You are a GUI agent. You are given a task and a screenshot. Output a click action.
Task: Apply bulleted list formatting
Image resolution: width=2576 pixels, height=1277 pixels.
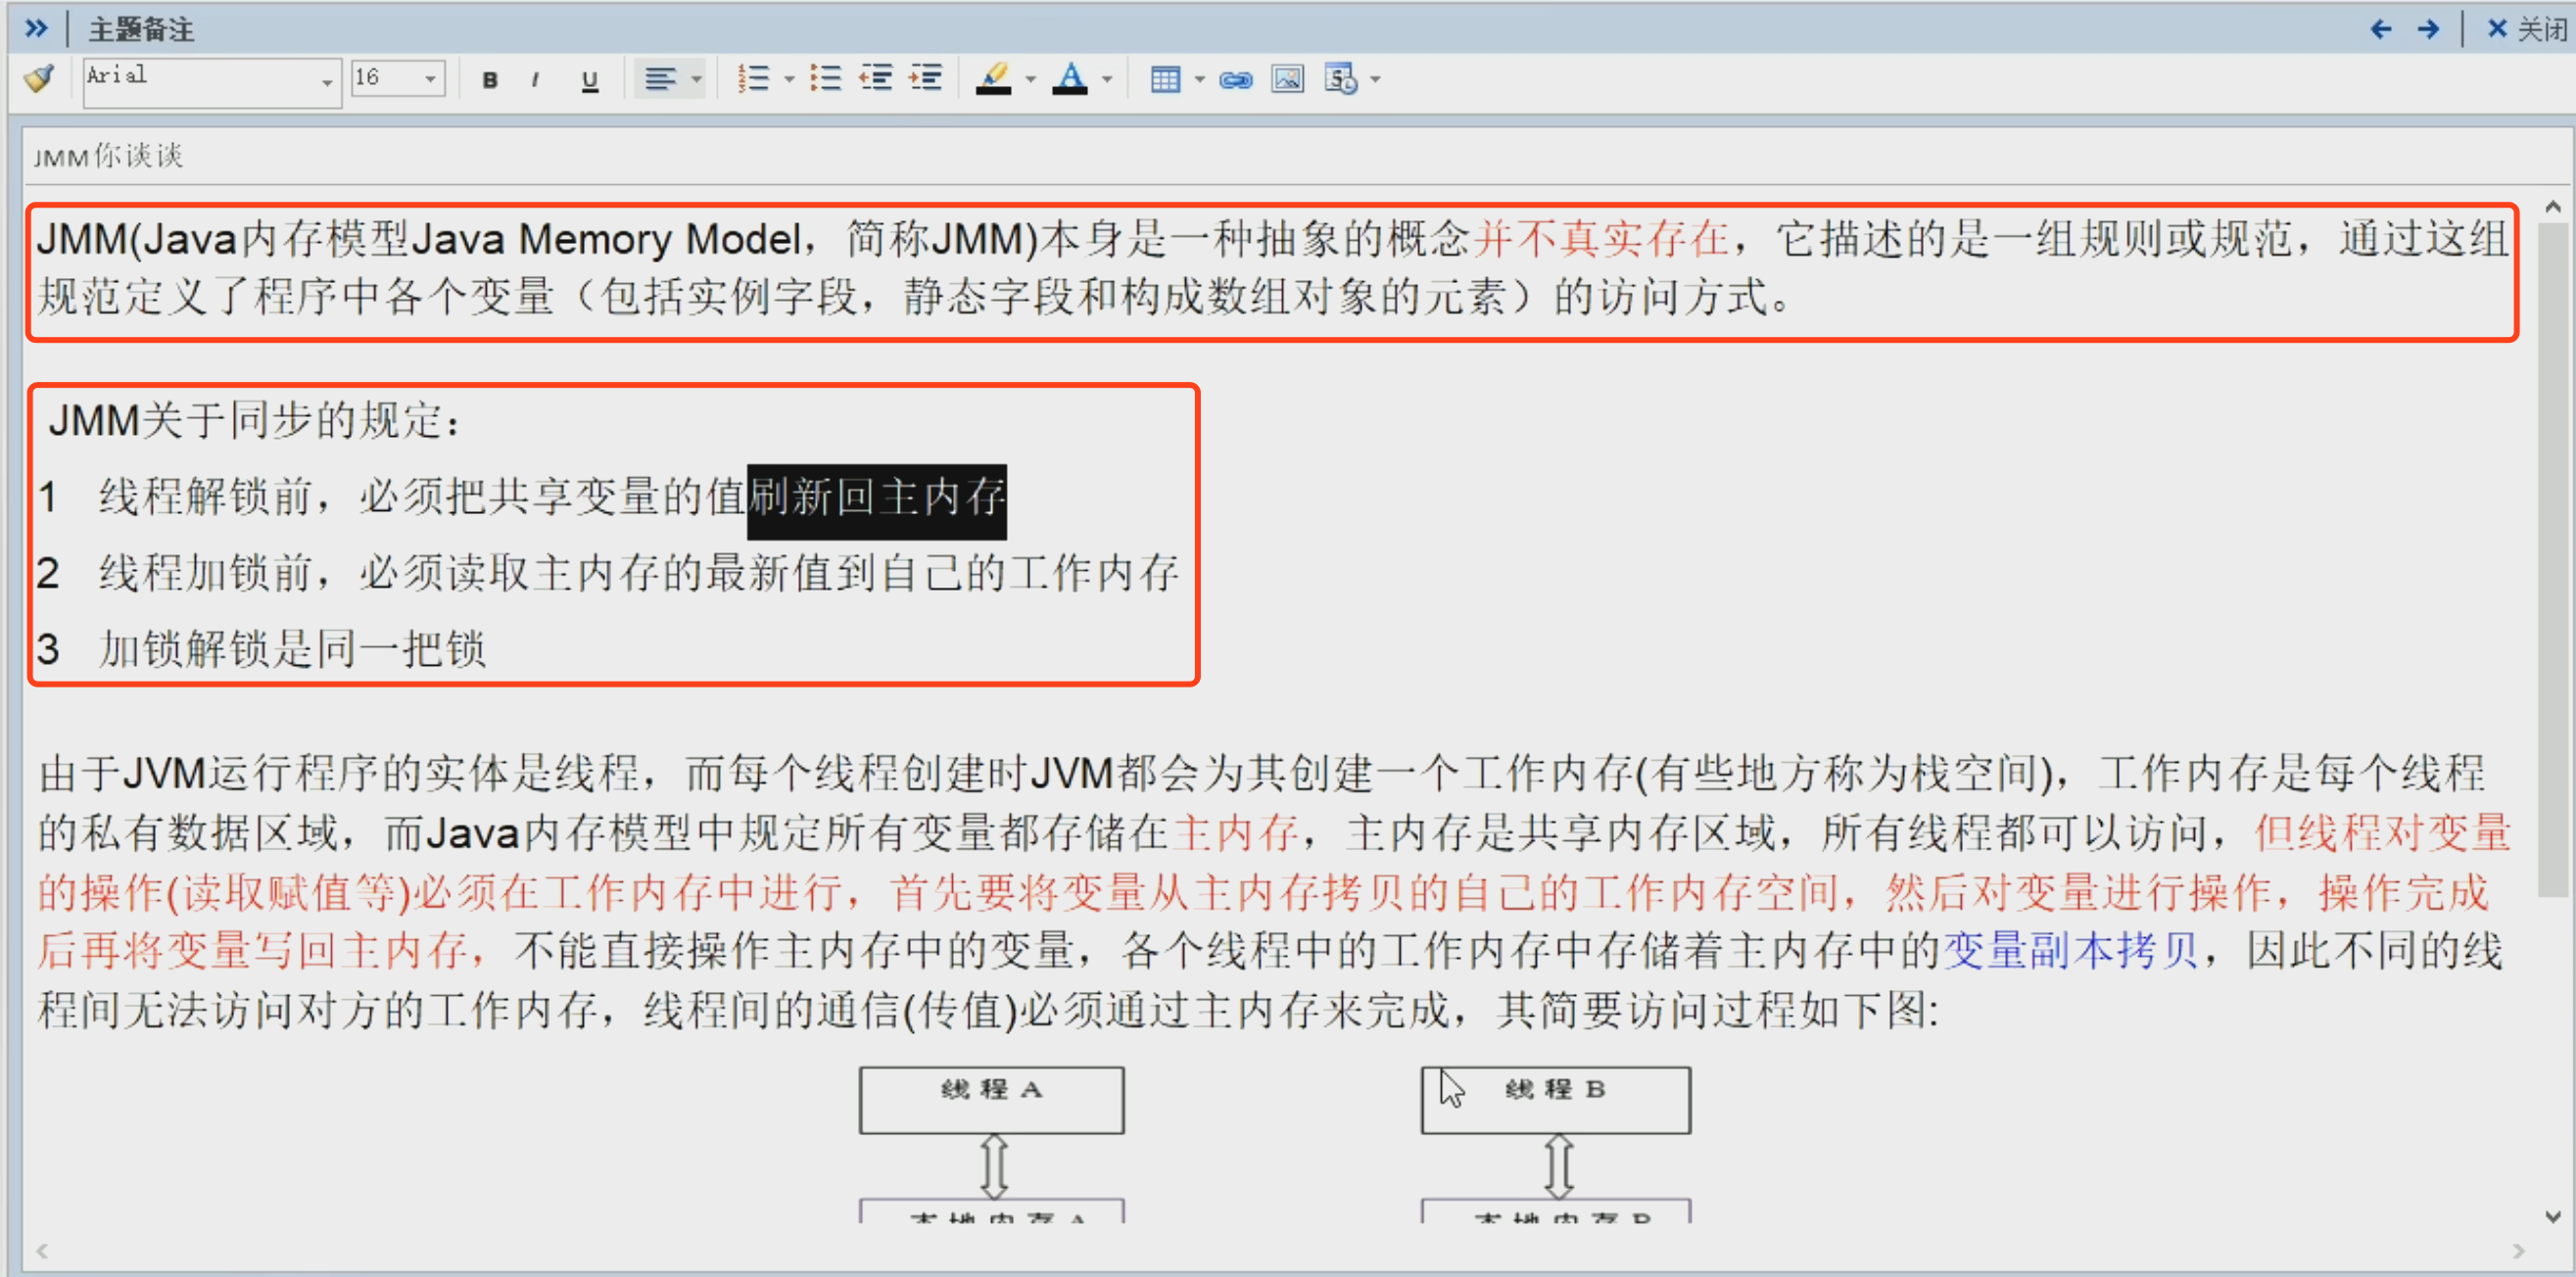[x=826, y=78]
